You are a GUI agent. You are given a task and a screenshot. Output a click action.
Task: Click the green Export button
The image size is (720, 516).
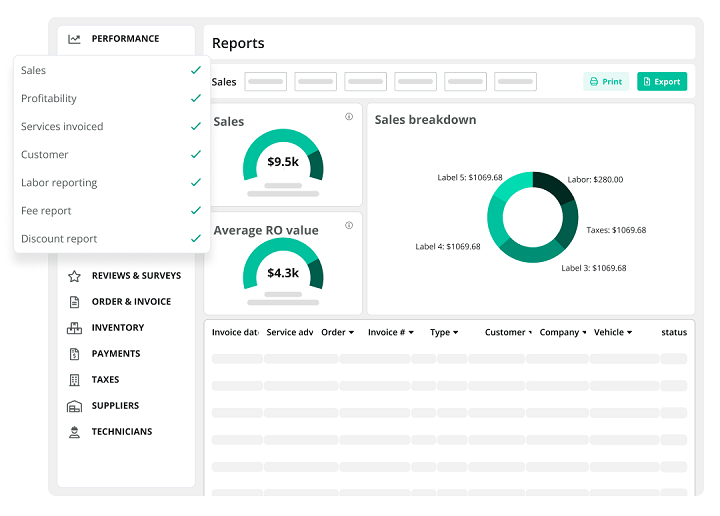(x=661, y=82)
